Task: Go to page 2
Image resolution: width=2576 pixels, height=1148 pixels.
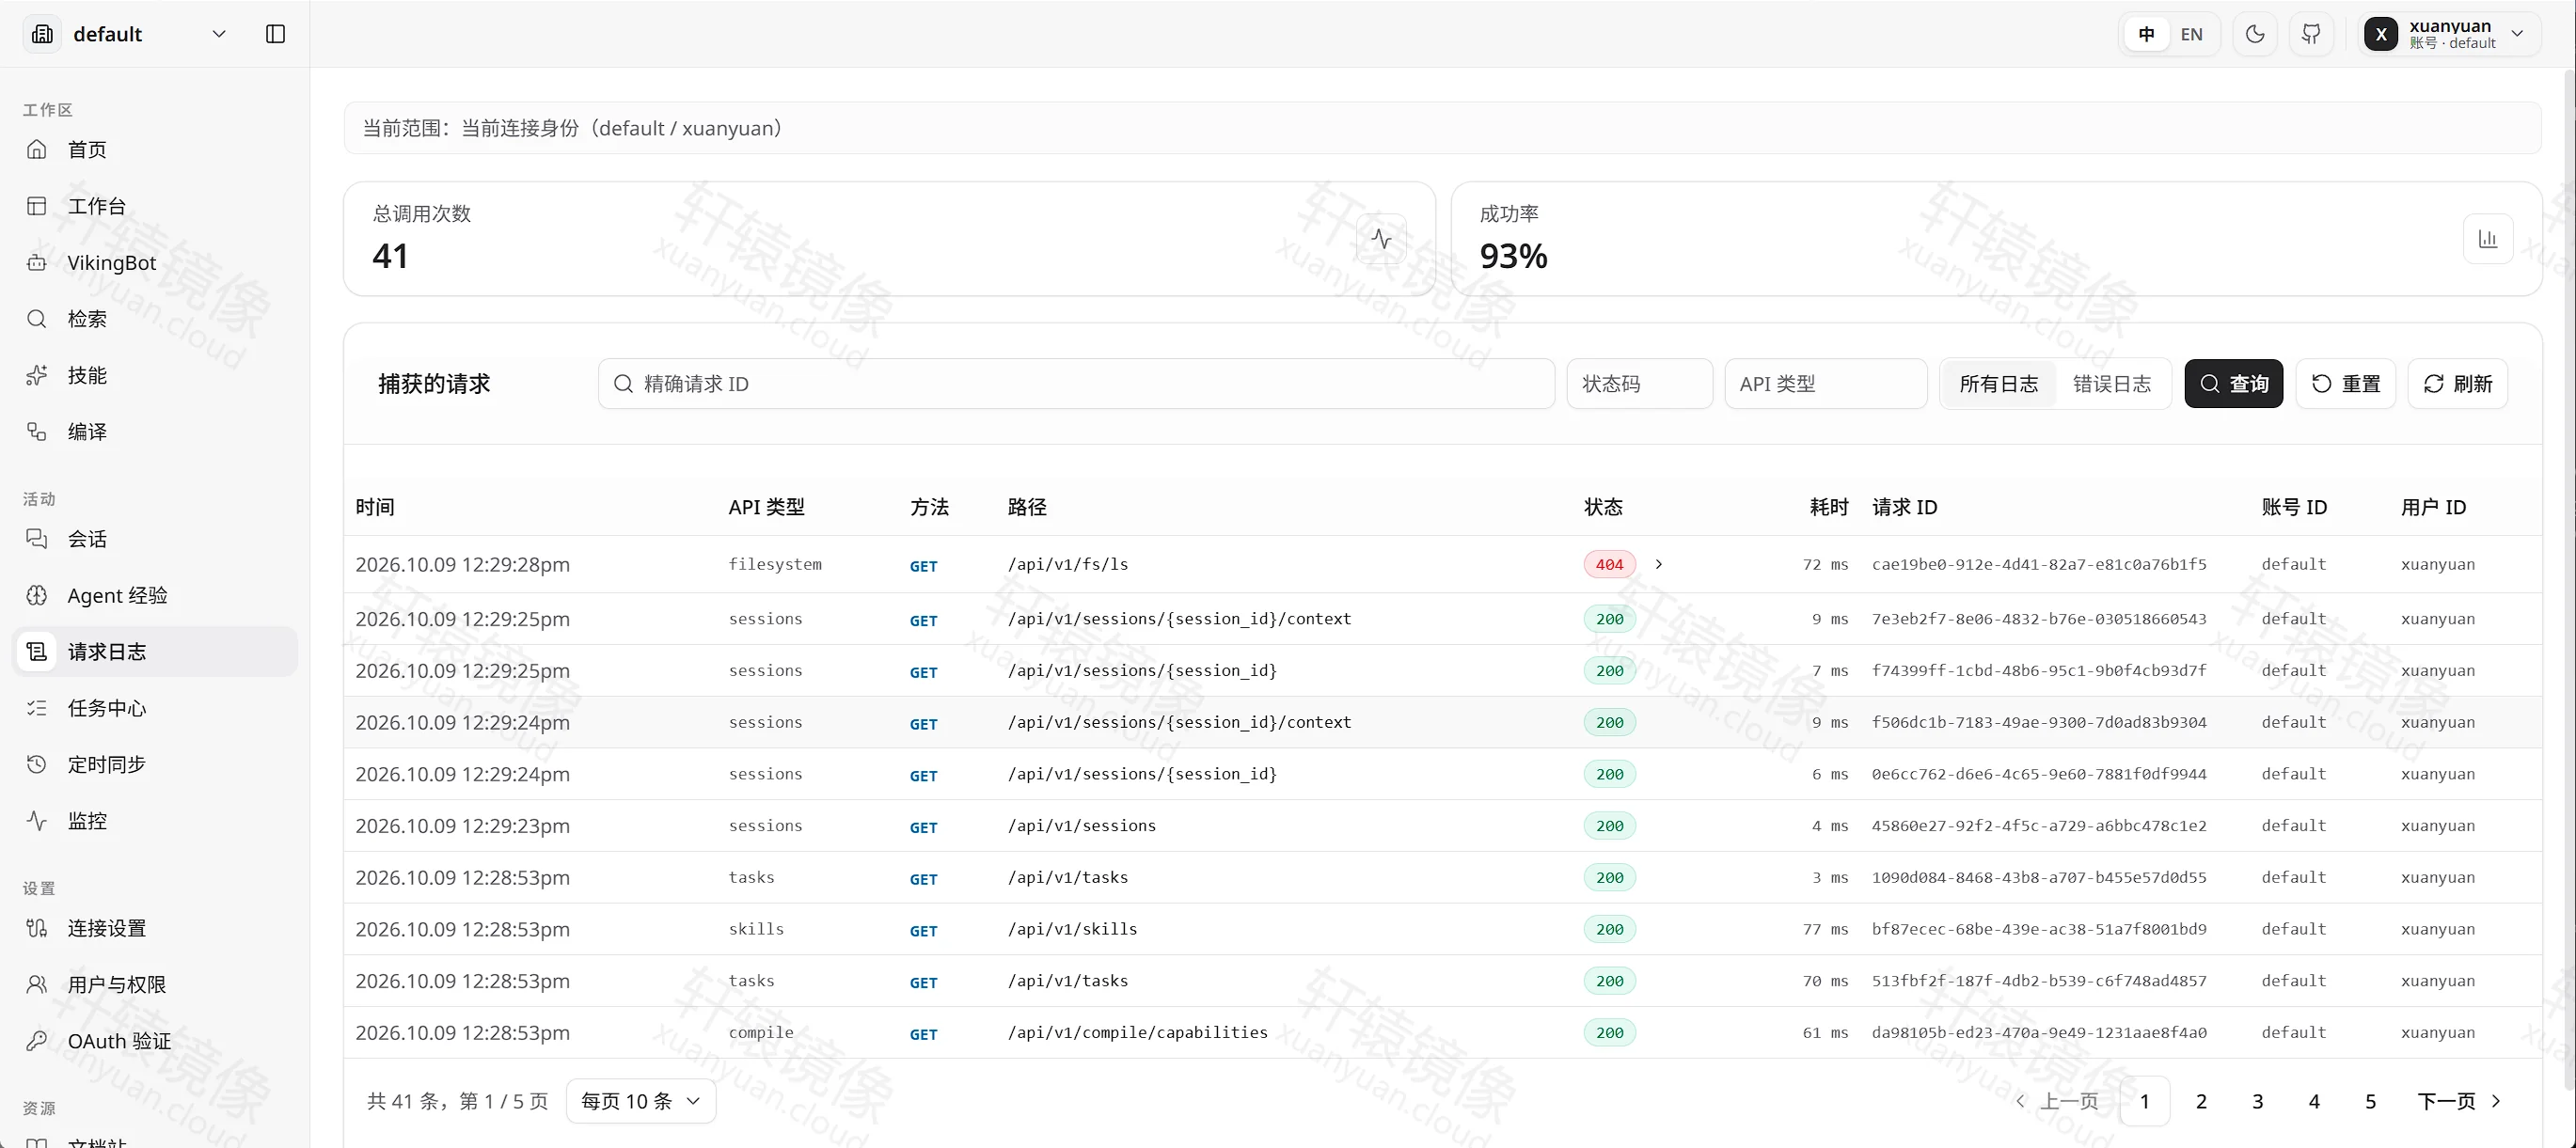Action: pyautogui.click(x=2201, y=1101)
